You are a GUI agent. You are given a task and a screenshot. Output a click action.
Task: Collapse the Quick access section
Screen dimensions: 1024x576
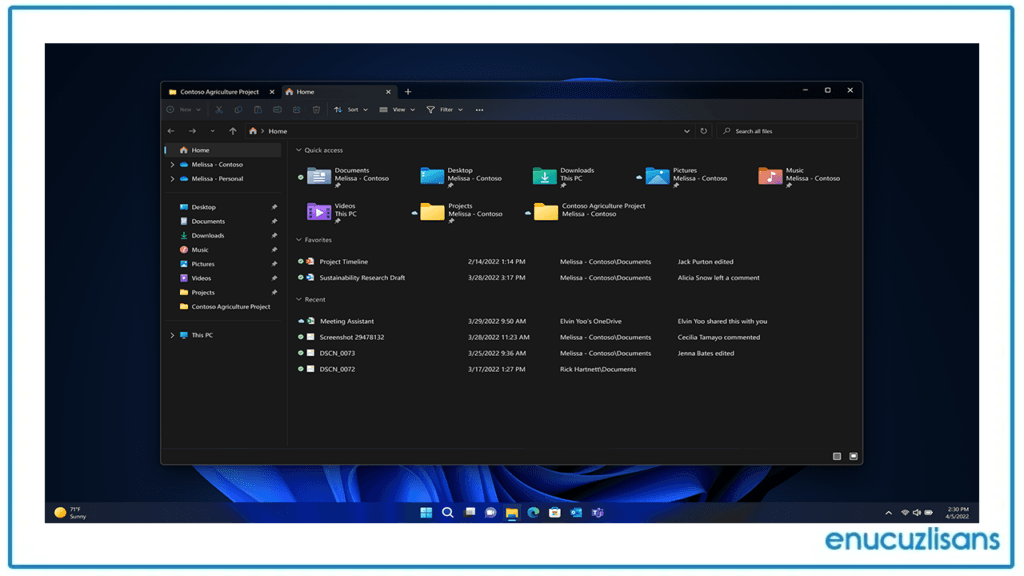297,149
